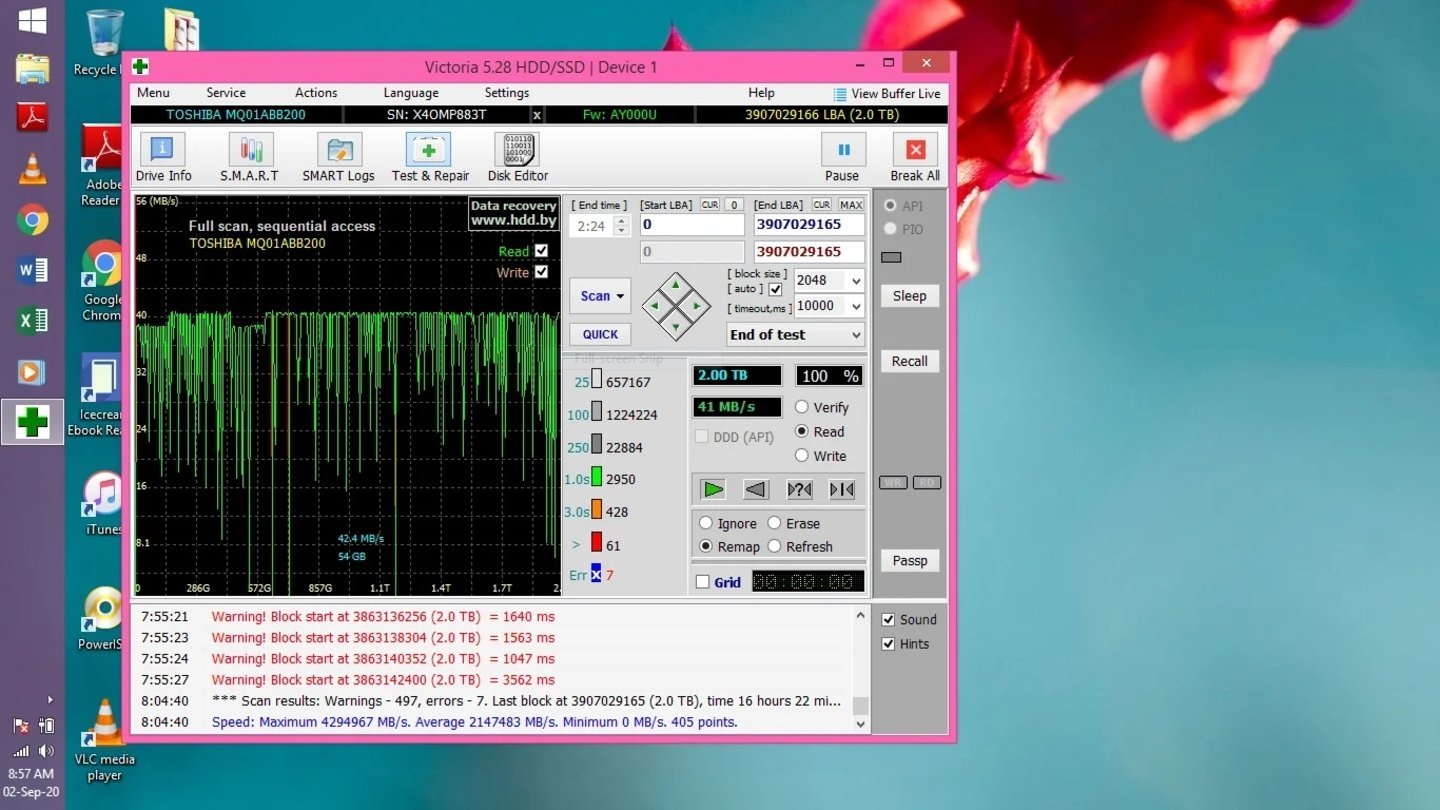Select the Verify radio button
This screenshot has height=810, width=1440.
point(802,407)
